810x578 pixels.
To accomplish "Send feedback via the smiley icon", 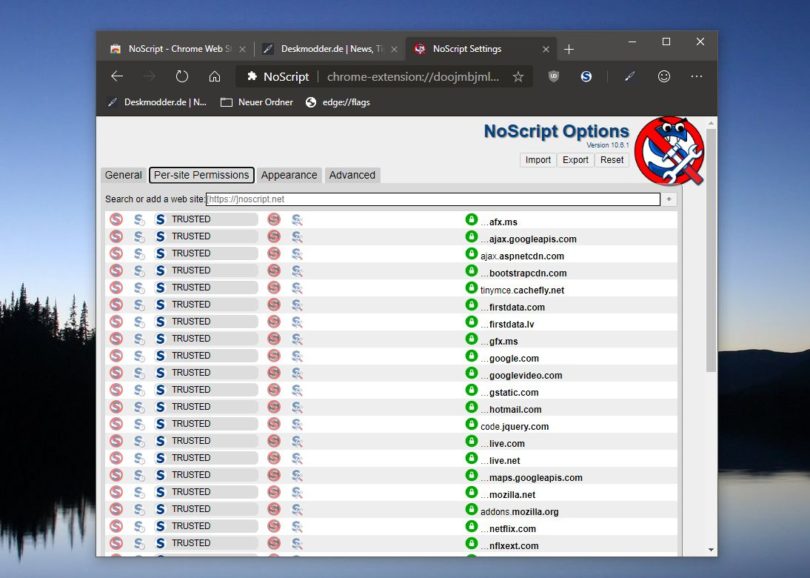I will pyautogui.click(x=664, y=76).
